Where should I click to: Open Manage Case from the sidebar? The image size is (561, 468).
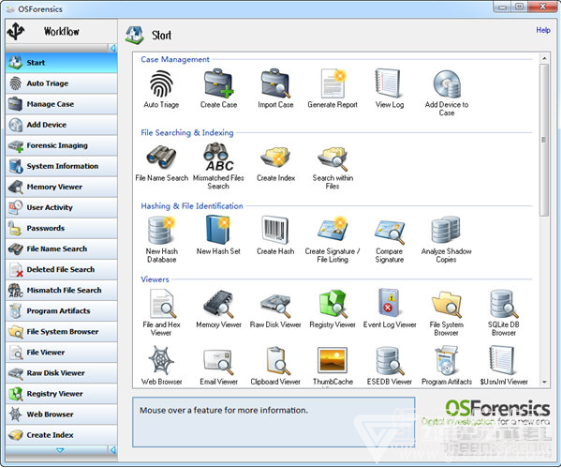click(x=62, y=104)
